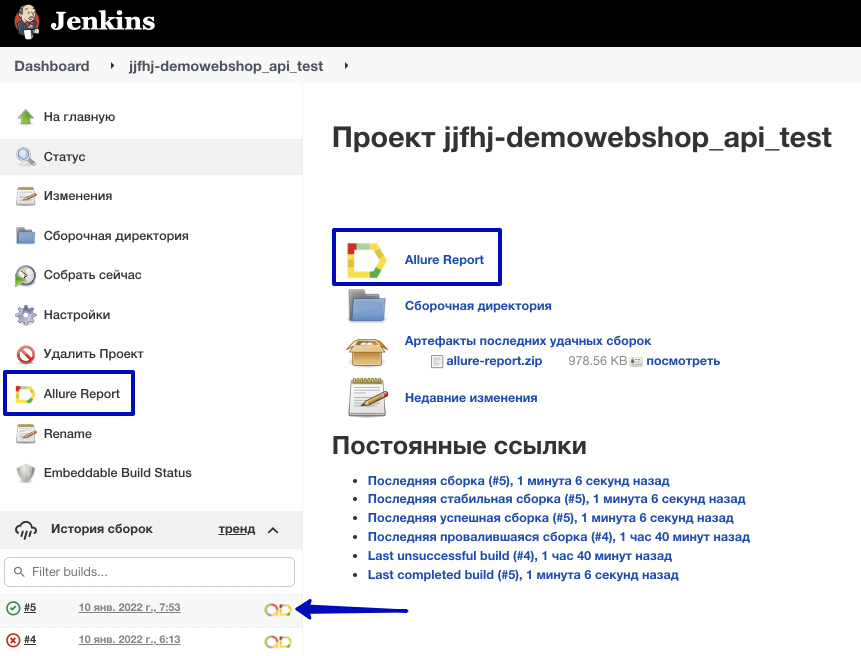Image resolution: width=861 pixels, height=656 pixels.
Task: Open Last unsuccessful build (#4) permalink
Action: pyautogui.click(x=519, y=556)
